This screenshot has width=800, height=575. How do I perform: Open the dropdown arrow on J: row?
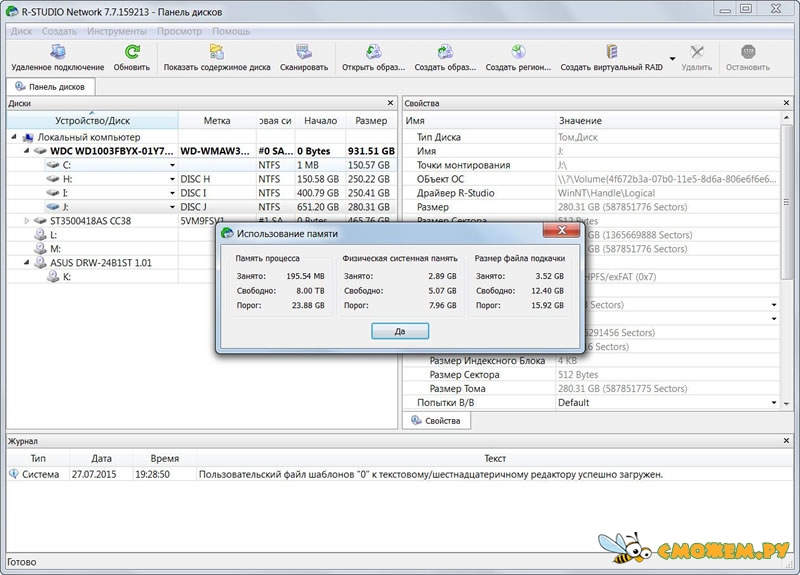[172, 207]
